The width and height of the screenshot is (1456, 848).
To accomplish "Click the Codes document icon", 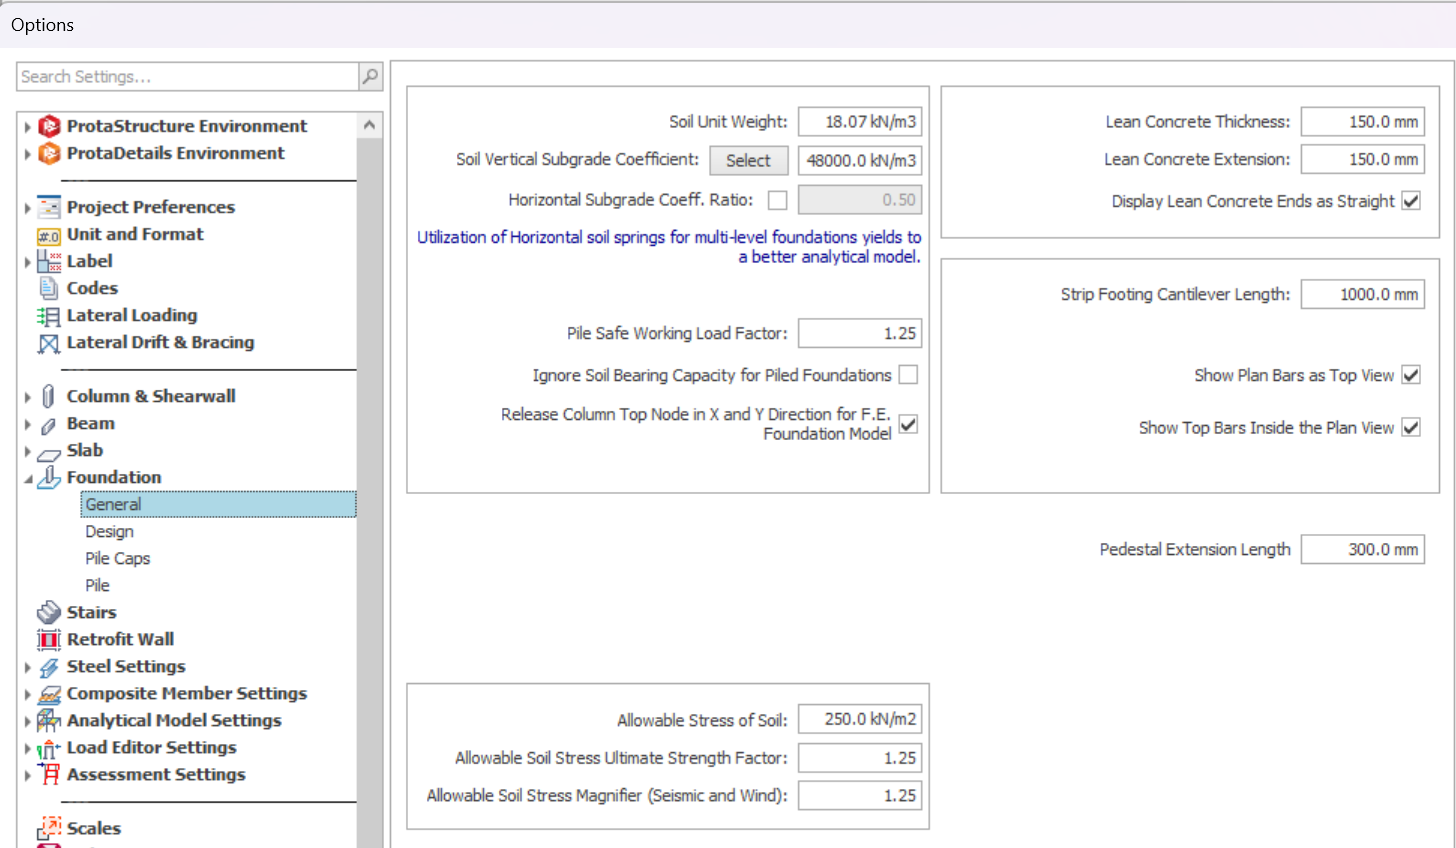I will click(49, 288).
